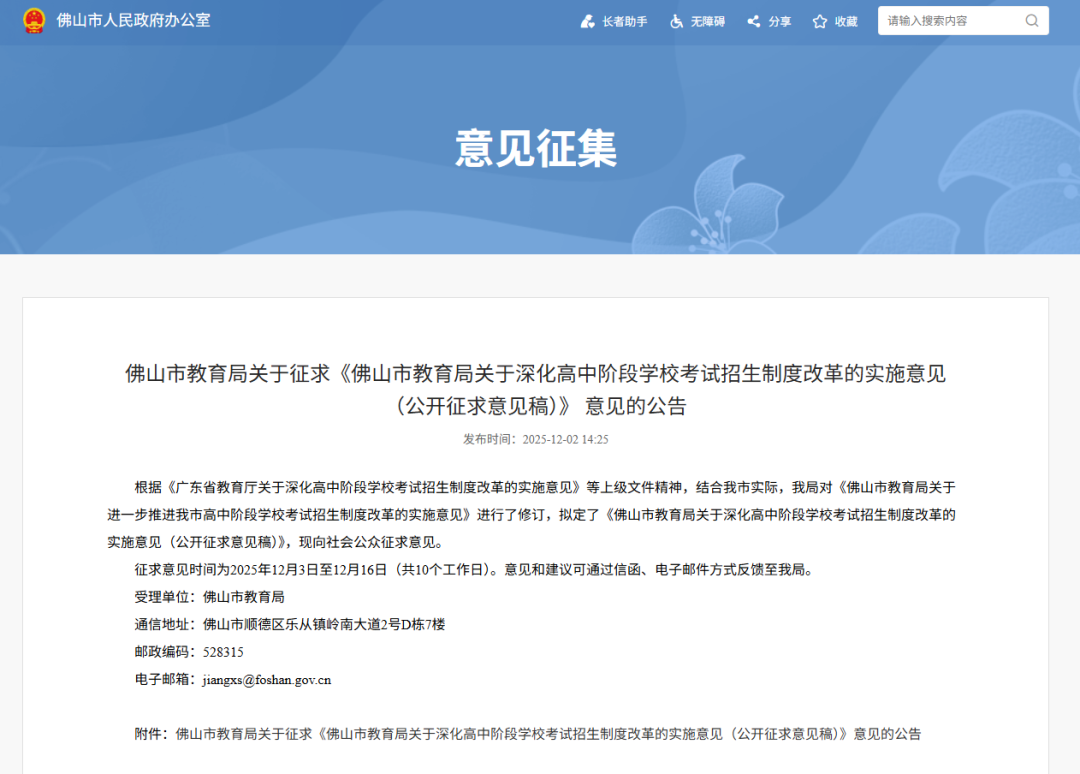This screenshot has height=774, width=1080.
Task: Focus the 请输入搜索内容 search box
Action: (x=950, y=21)
